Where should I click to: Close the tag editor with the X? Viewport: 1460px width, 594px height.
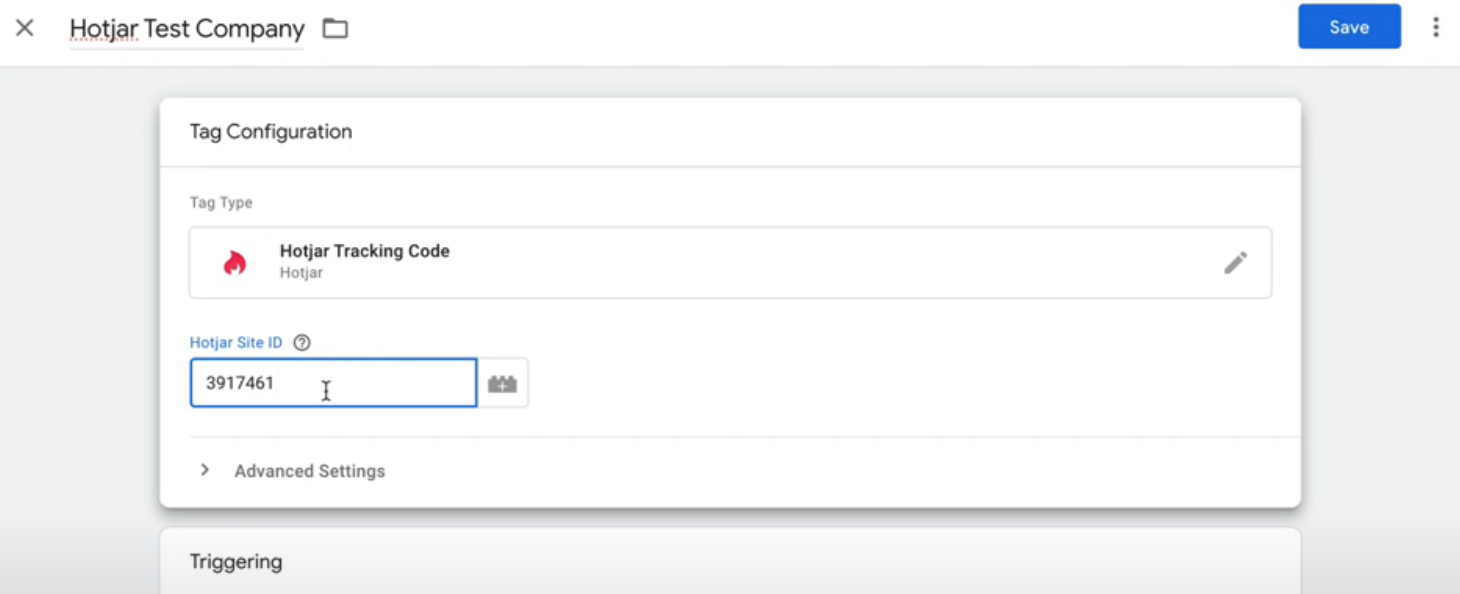click(25, 28)
